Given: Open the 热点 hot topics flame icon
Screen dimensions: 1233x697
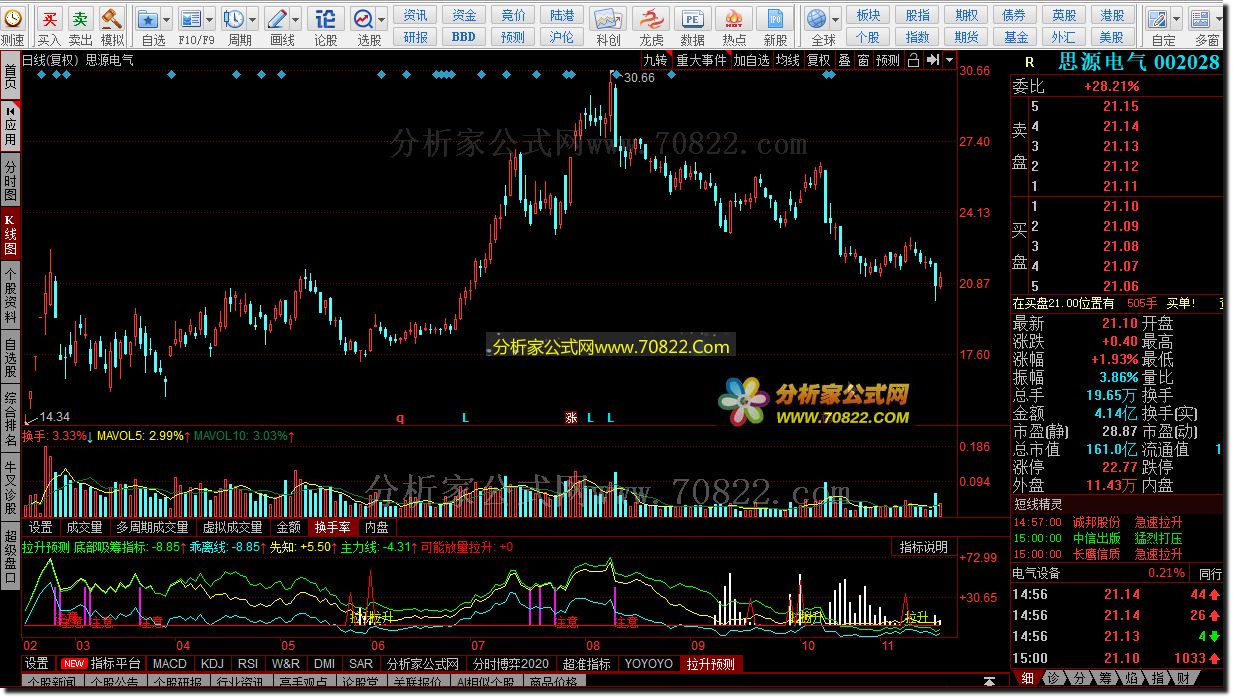Looking at the screenshot, I should point(734,18).
